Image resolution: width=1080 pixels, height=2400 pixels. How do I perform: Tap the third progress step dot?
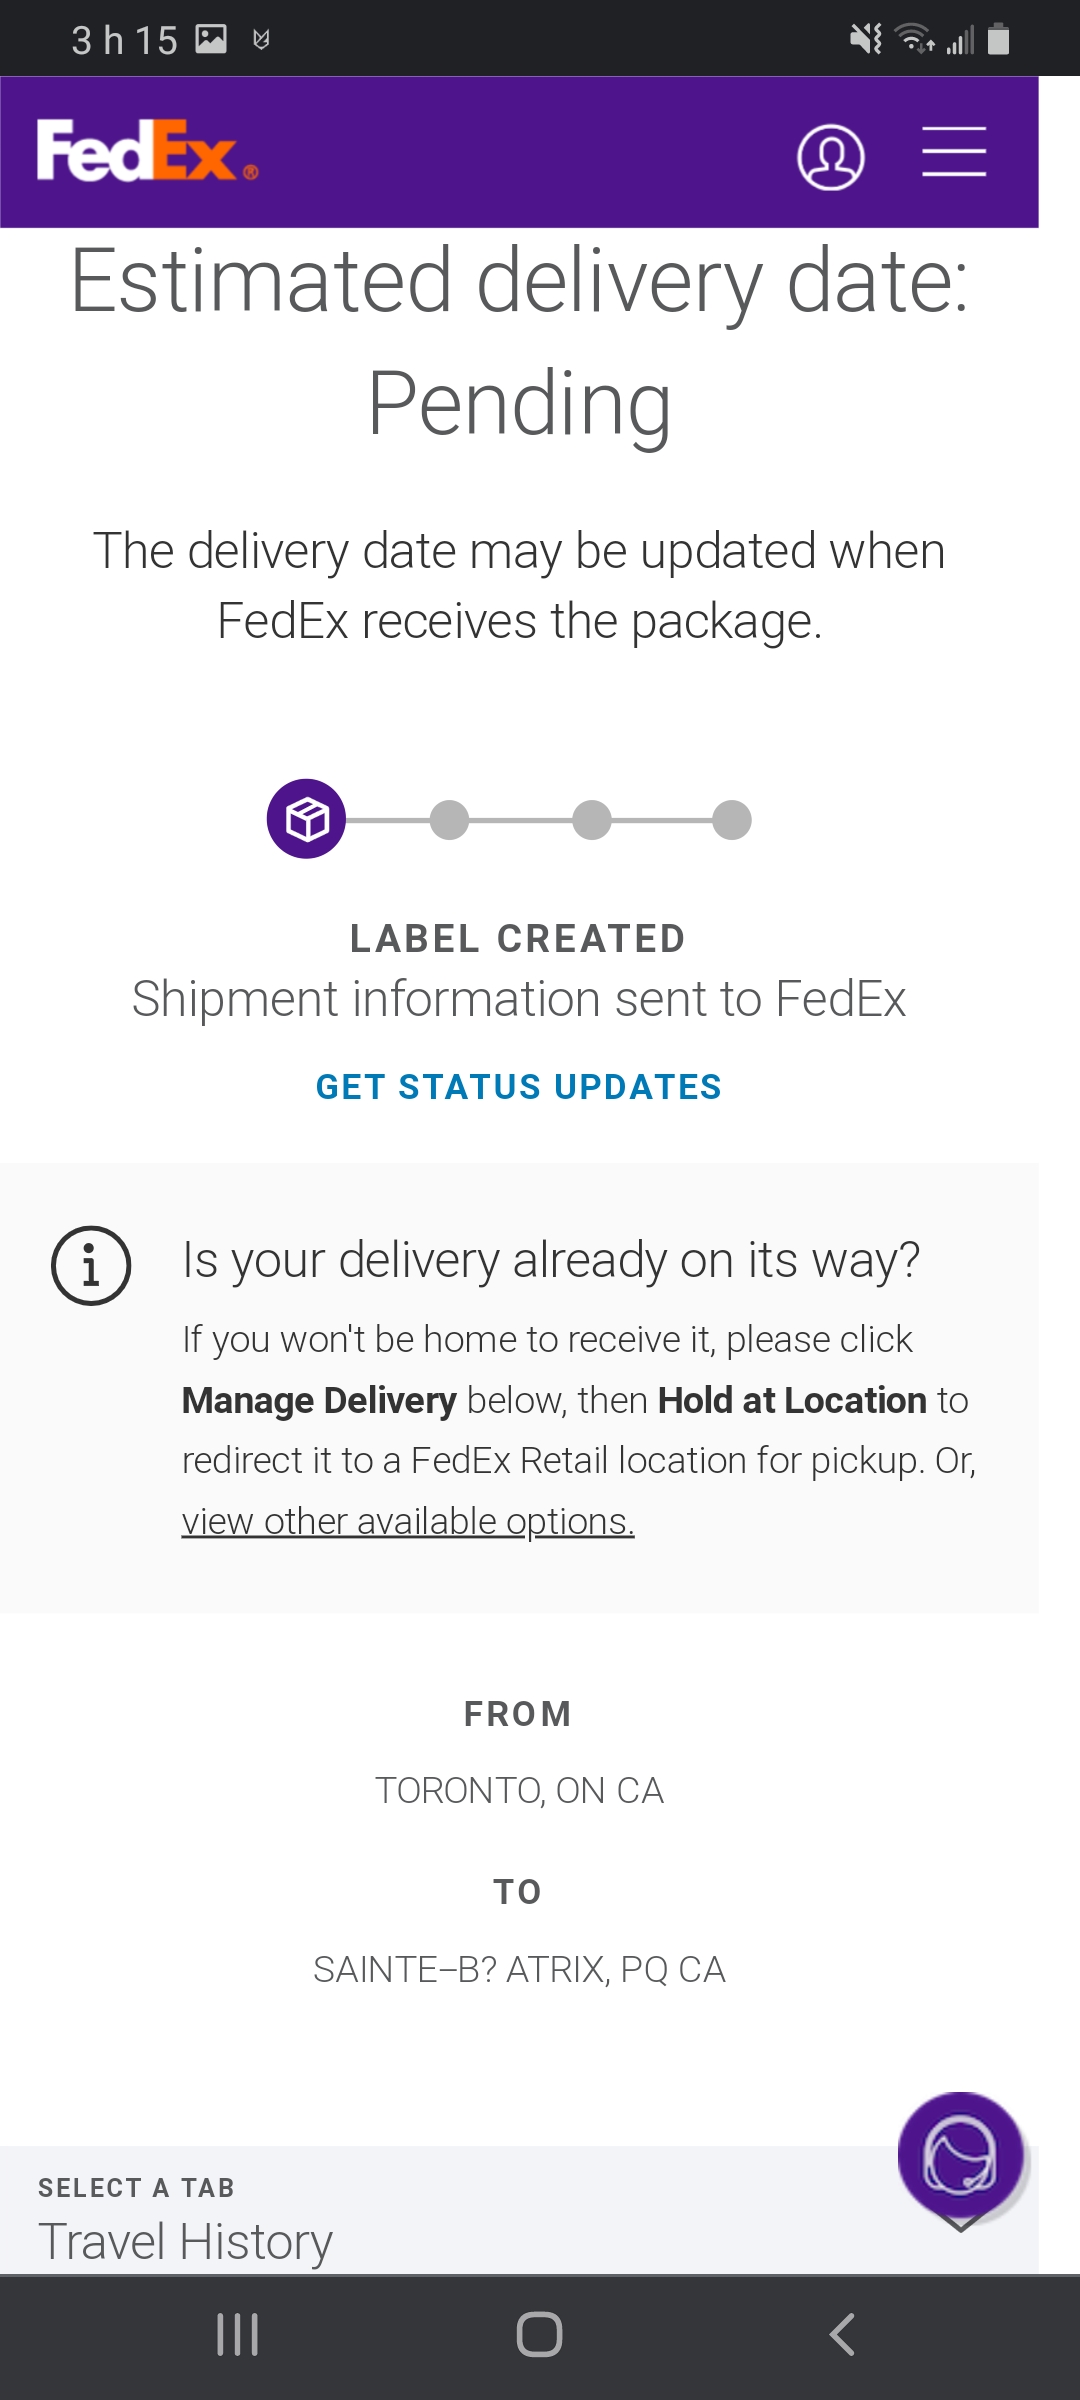[x=592, y=820]
